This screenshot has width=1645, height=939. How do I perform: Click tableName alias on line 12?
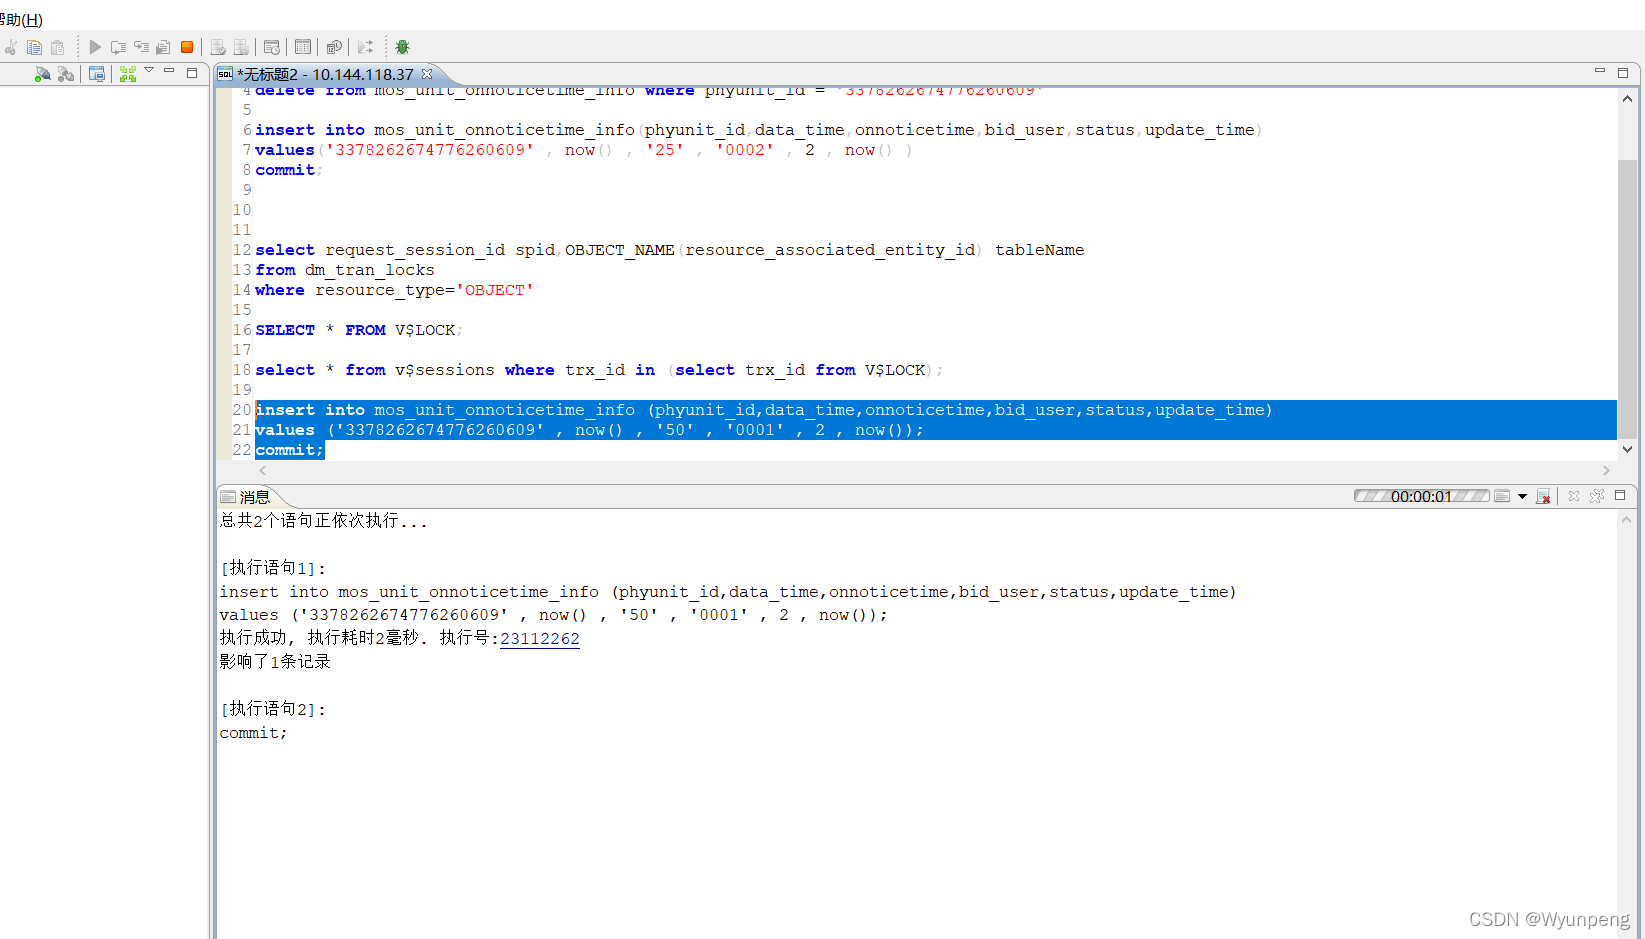point(1040,250)
